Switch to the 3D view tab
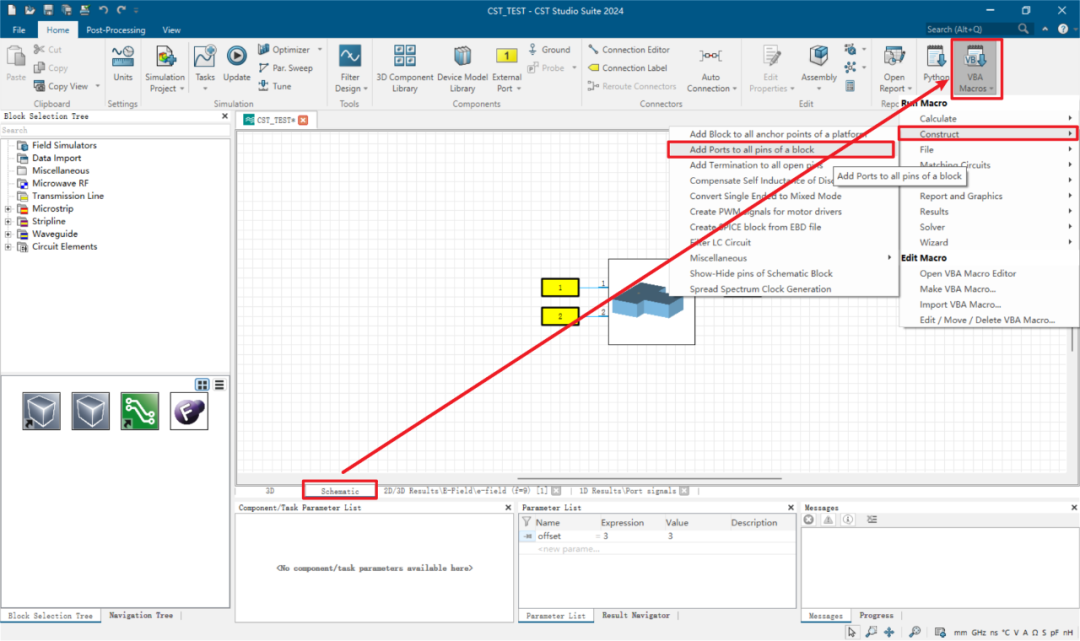1080x641 pixels. (270, 491)
